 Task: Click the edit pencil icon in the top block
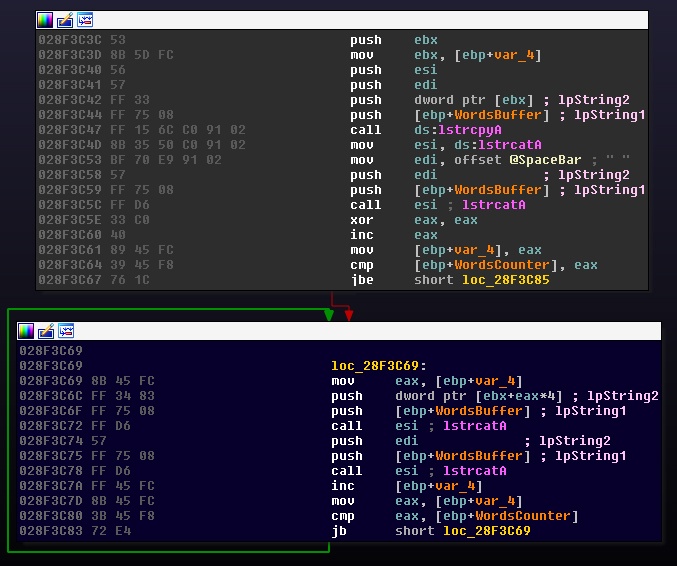click(64, 20)
